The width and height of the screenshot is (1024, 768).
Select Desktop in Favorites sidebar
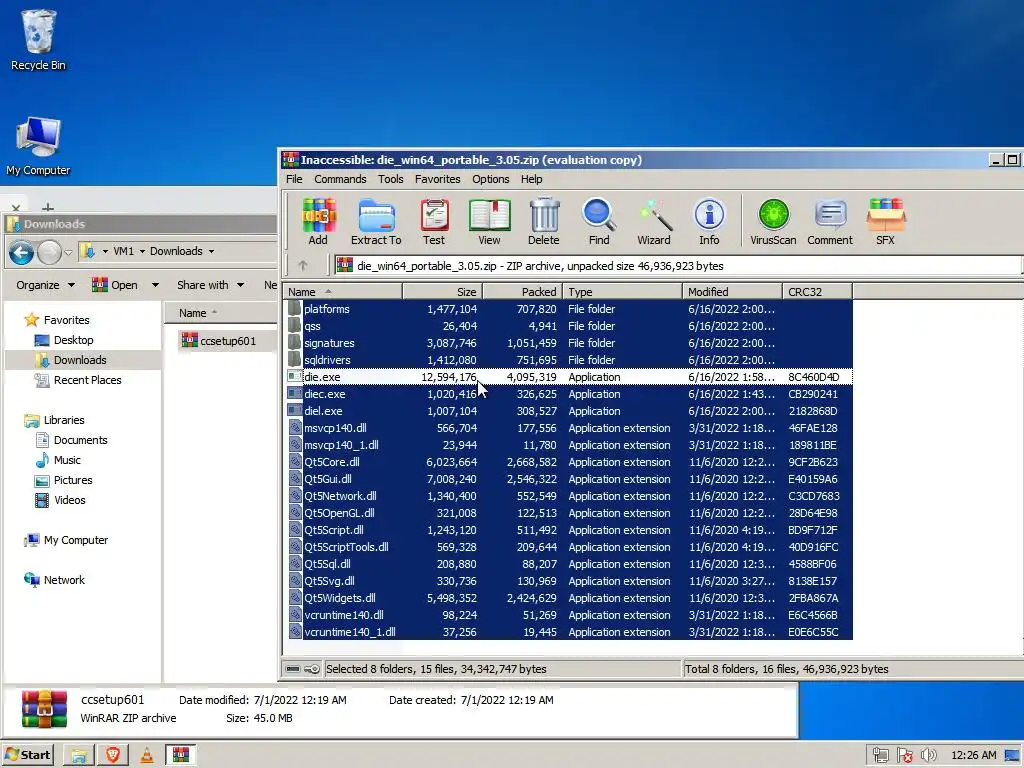[73, 340]
